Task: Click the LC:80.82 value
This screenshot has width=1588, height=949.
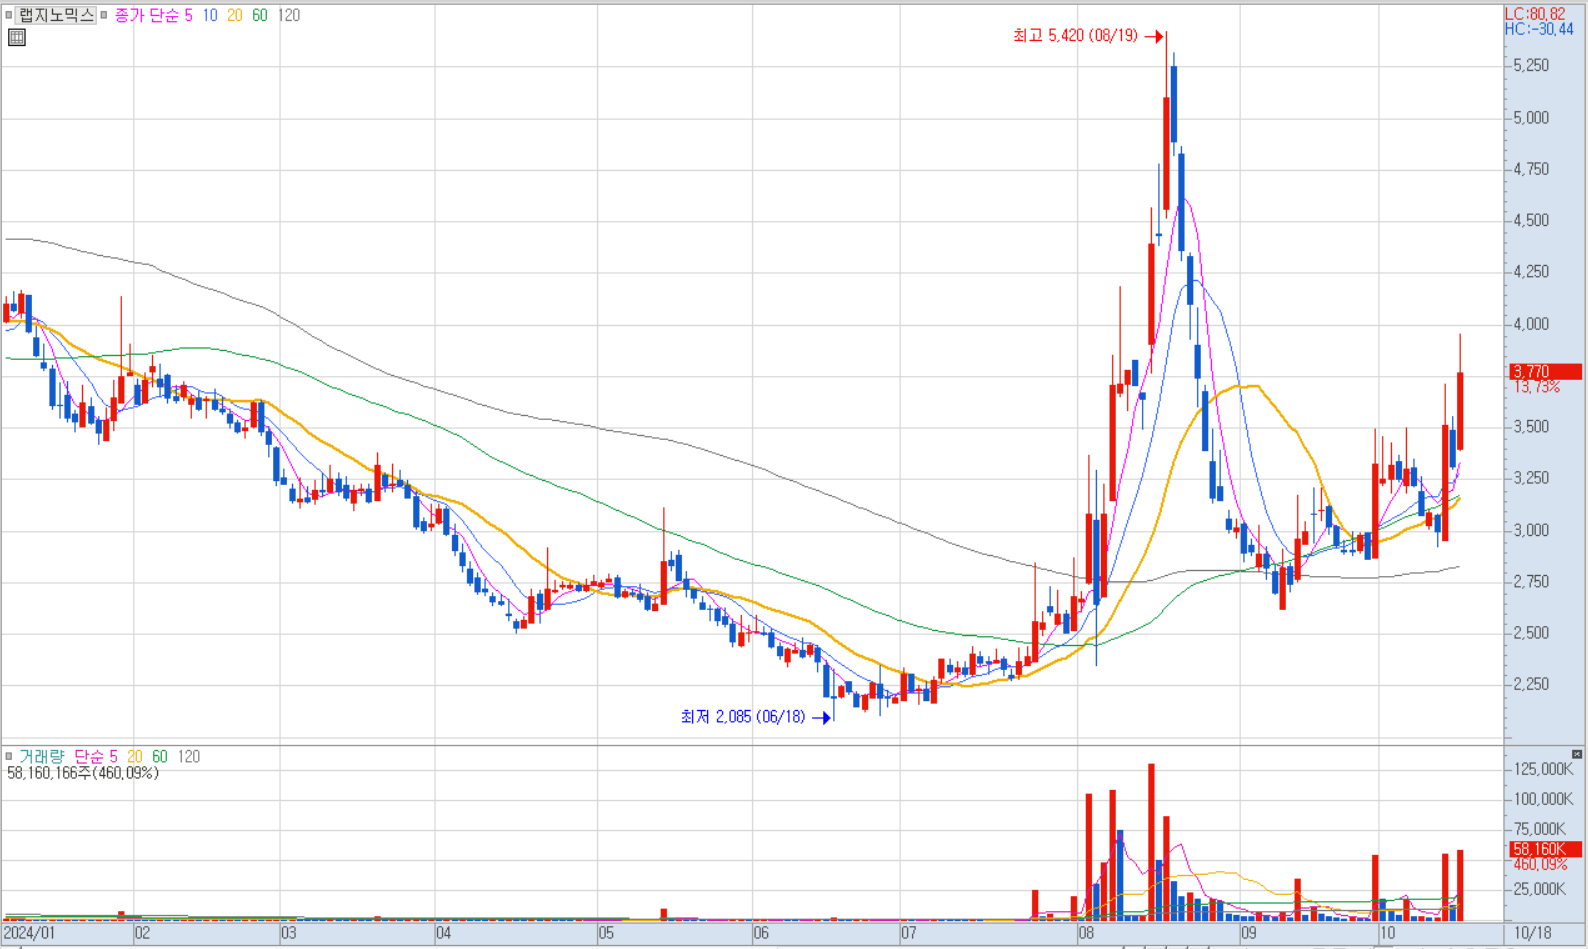Action: click(1535, 14)
